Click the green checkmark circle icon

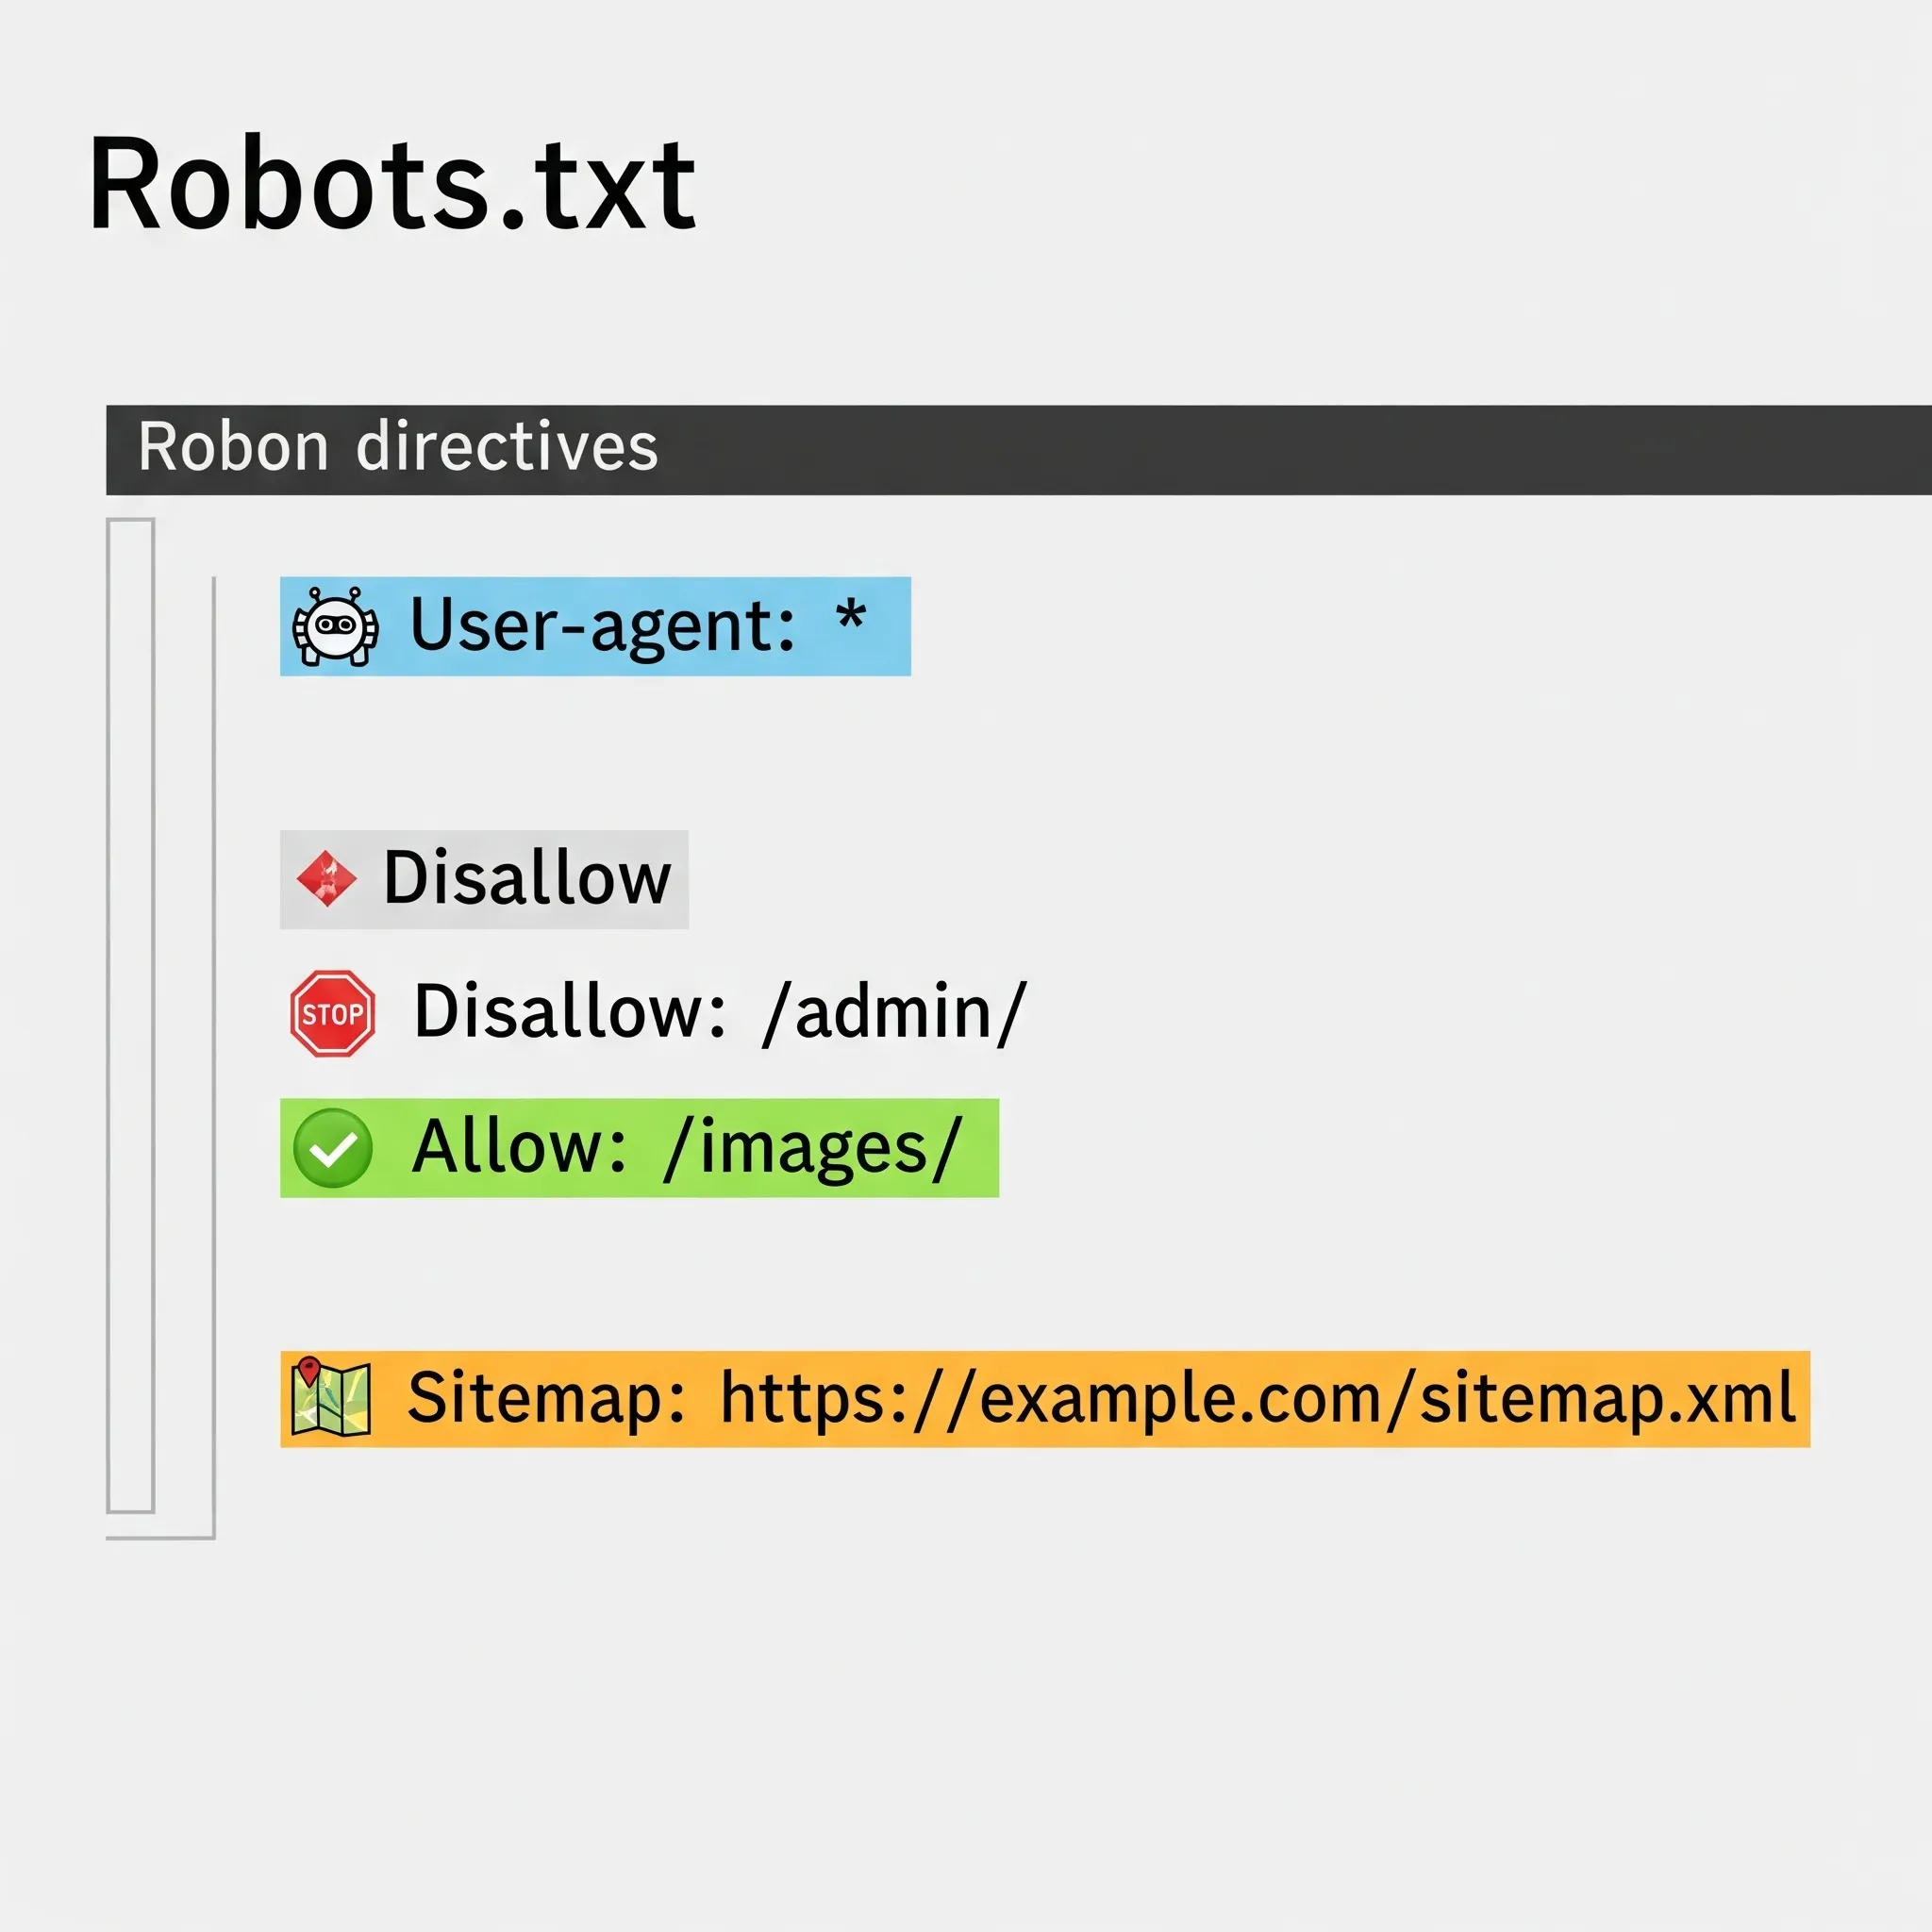(333, 1148)
